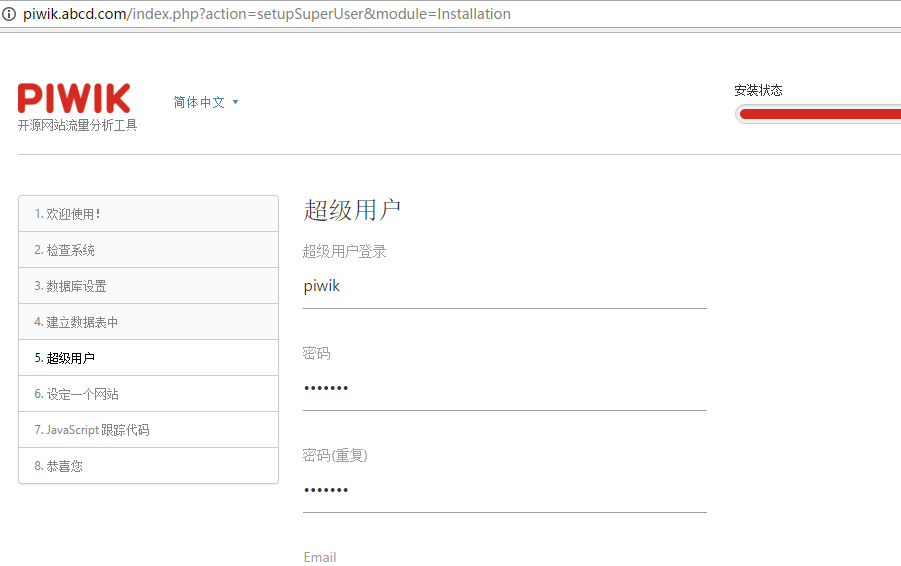Click the language dropdown arrow
This screenshot has height=566, width=901.
(x=235, y=102)
